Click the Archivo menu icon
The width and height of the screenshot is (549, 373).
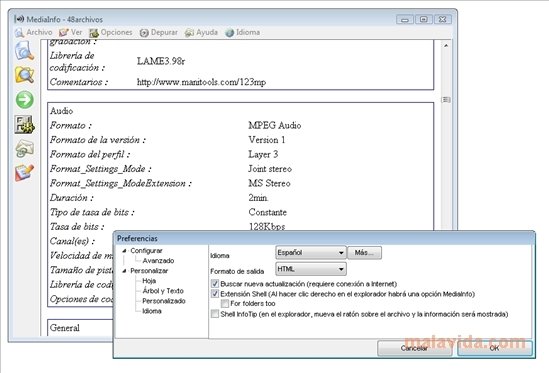click(x=20, y=33)
